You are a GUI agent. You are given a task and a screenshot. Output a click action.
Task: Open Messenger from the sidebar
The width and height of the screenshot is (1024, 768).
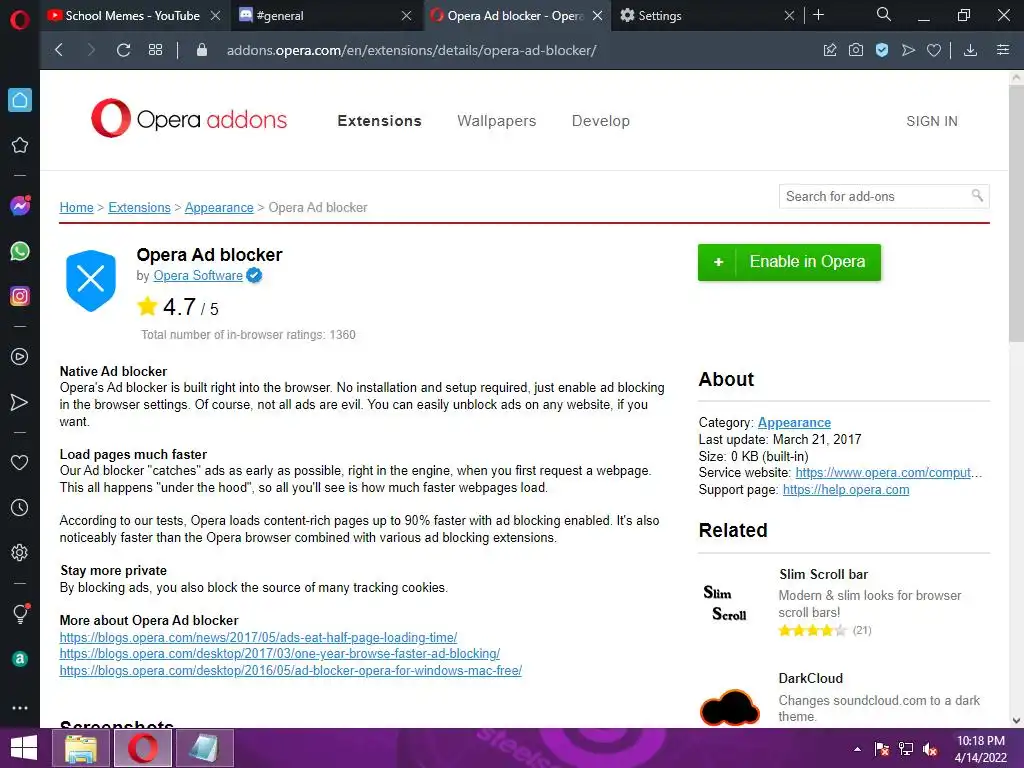click(20, 206)
